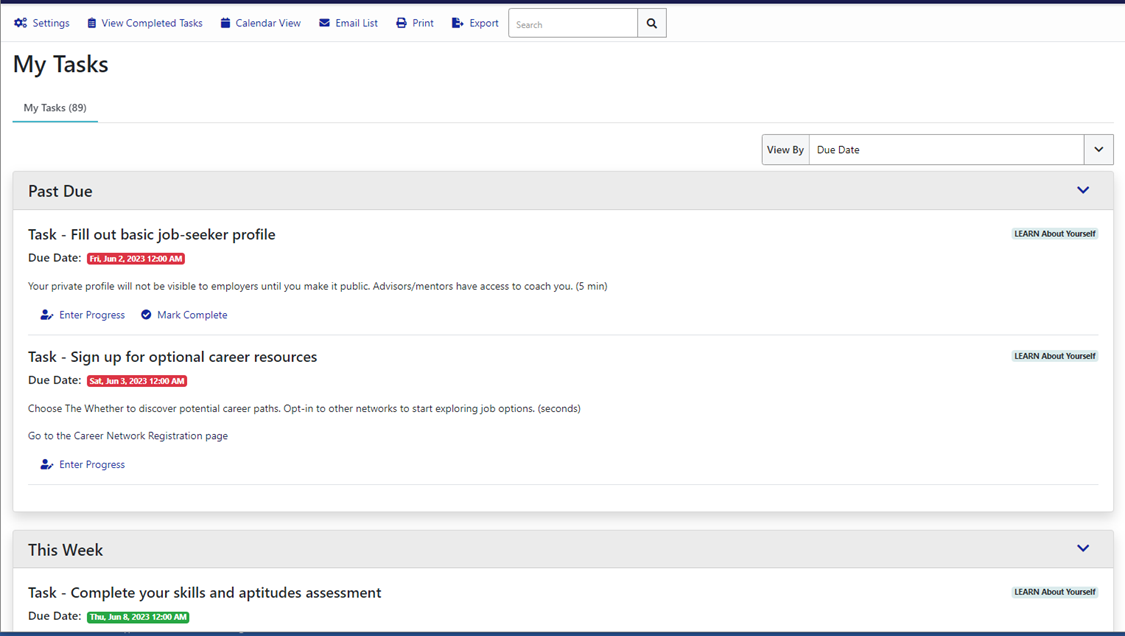The image size is (1125, 636).
Task: Click LEARN About Yourself tag on job-seeker profile task
Action: coord(1055,234)
